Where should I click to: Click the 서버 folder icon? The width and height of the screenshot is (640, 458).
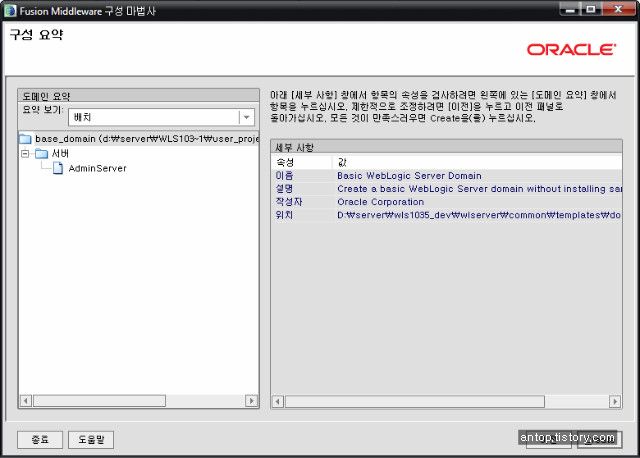pyautogui.click(x=41, y=153)
